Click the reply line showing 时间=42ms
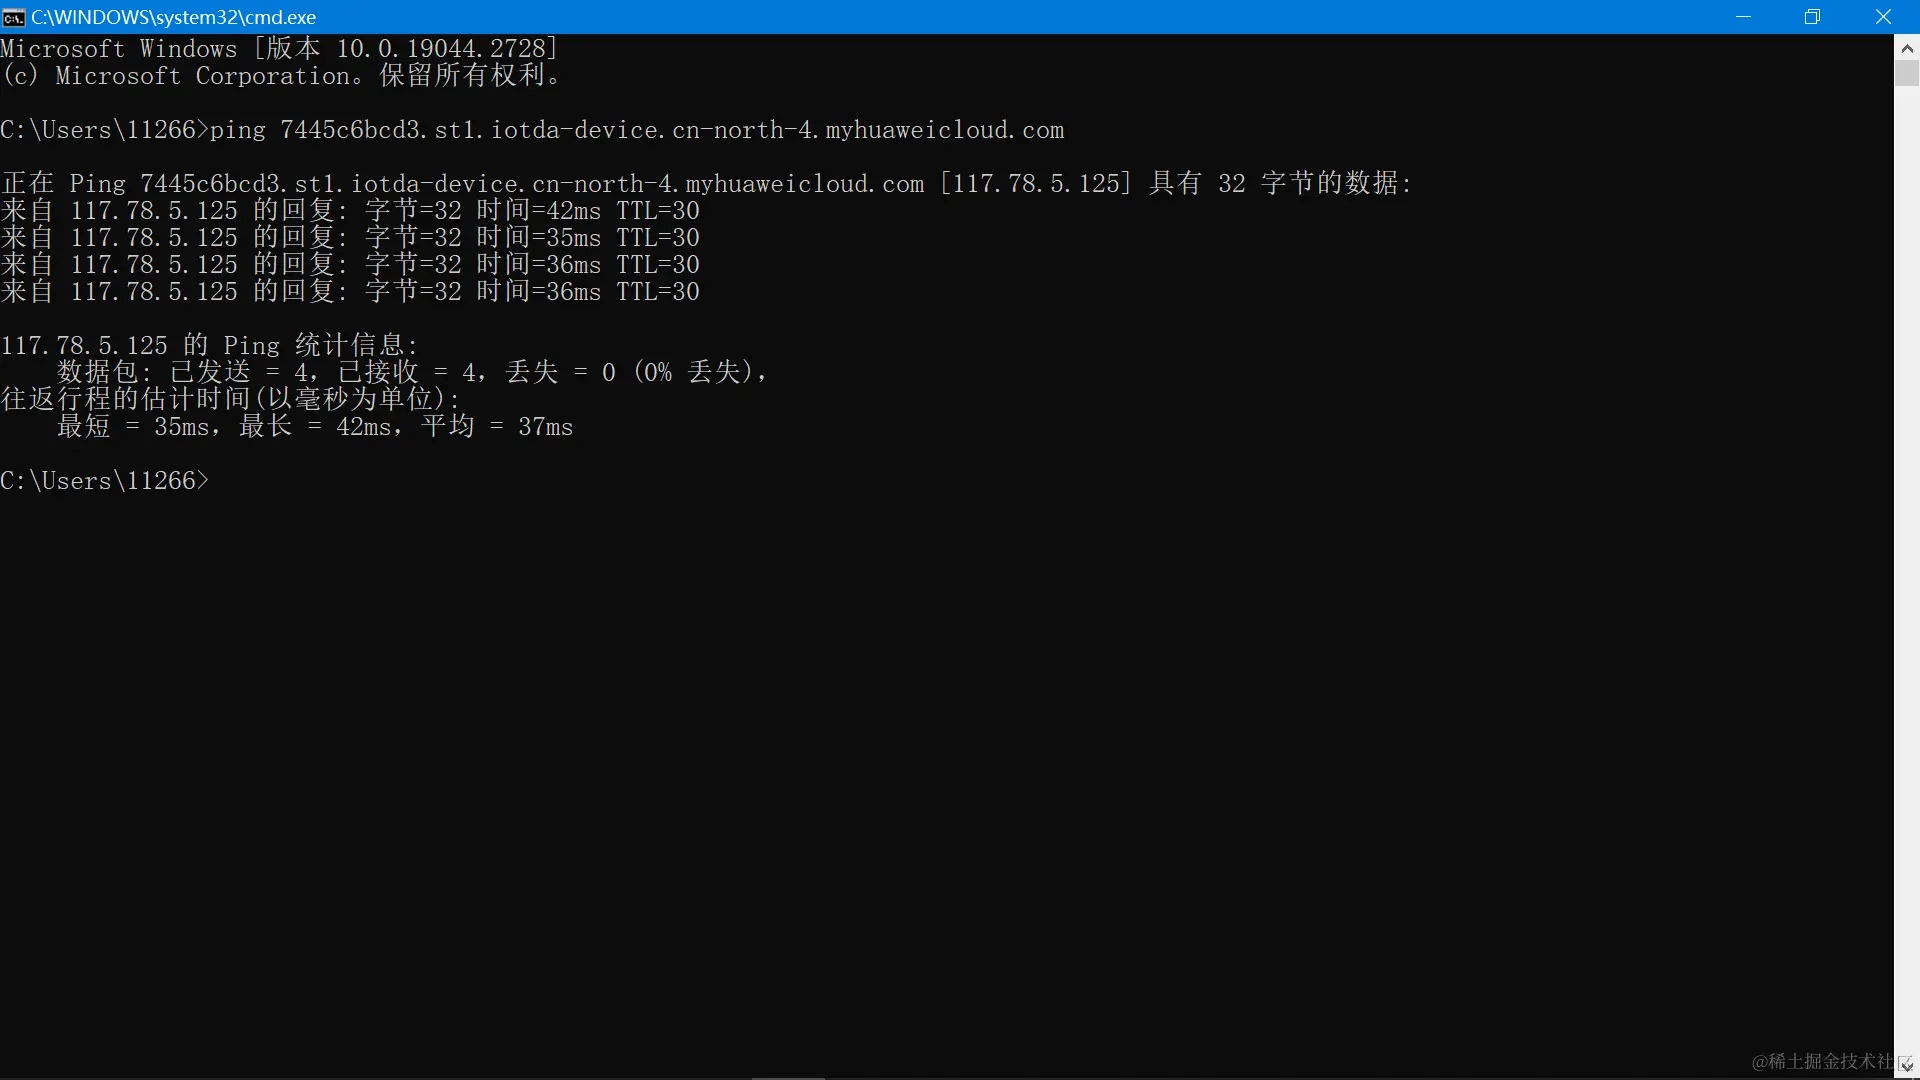This screenshot has width=1920, height=1080. click(350, 211)
